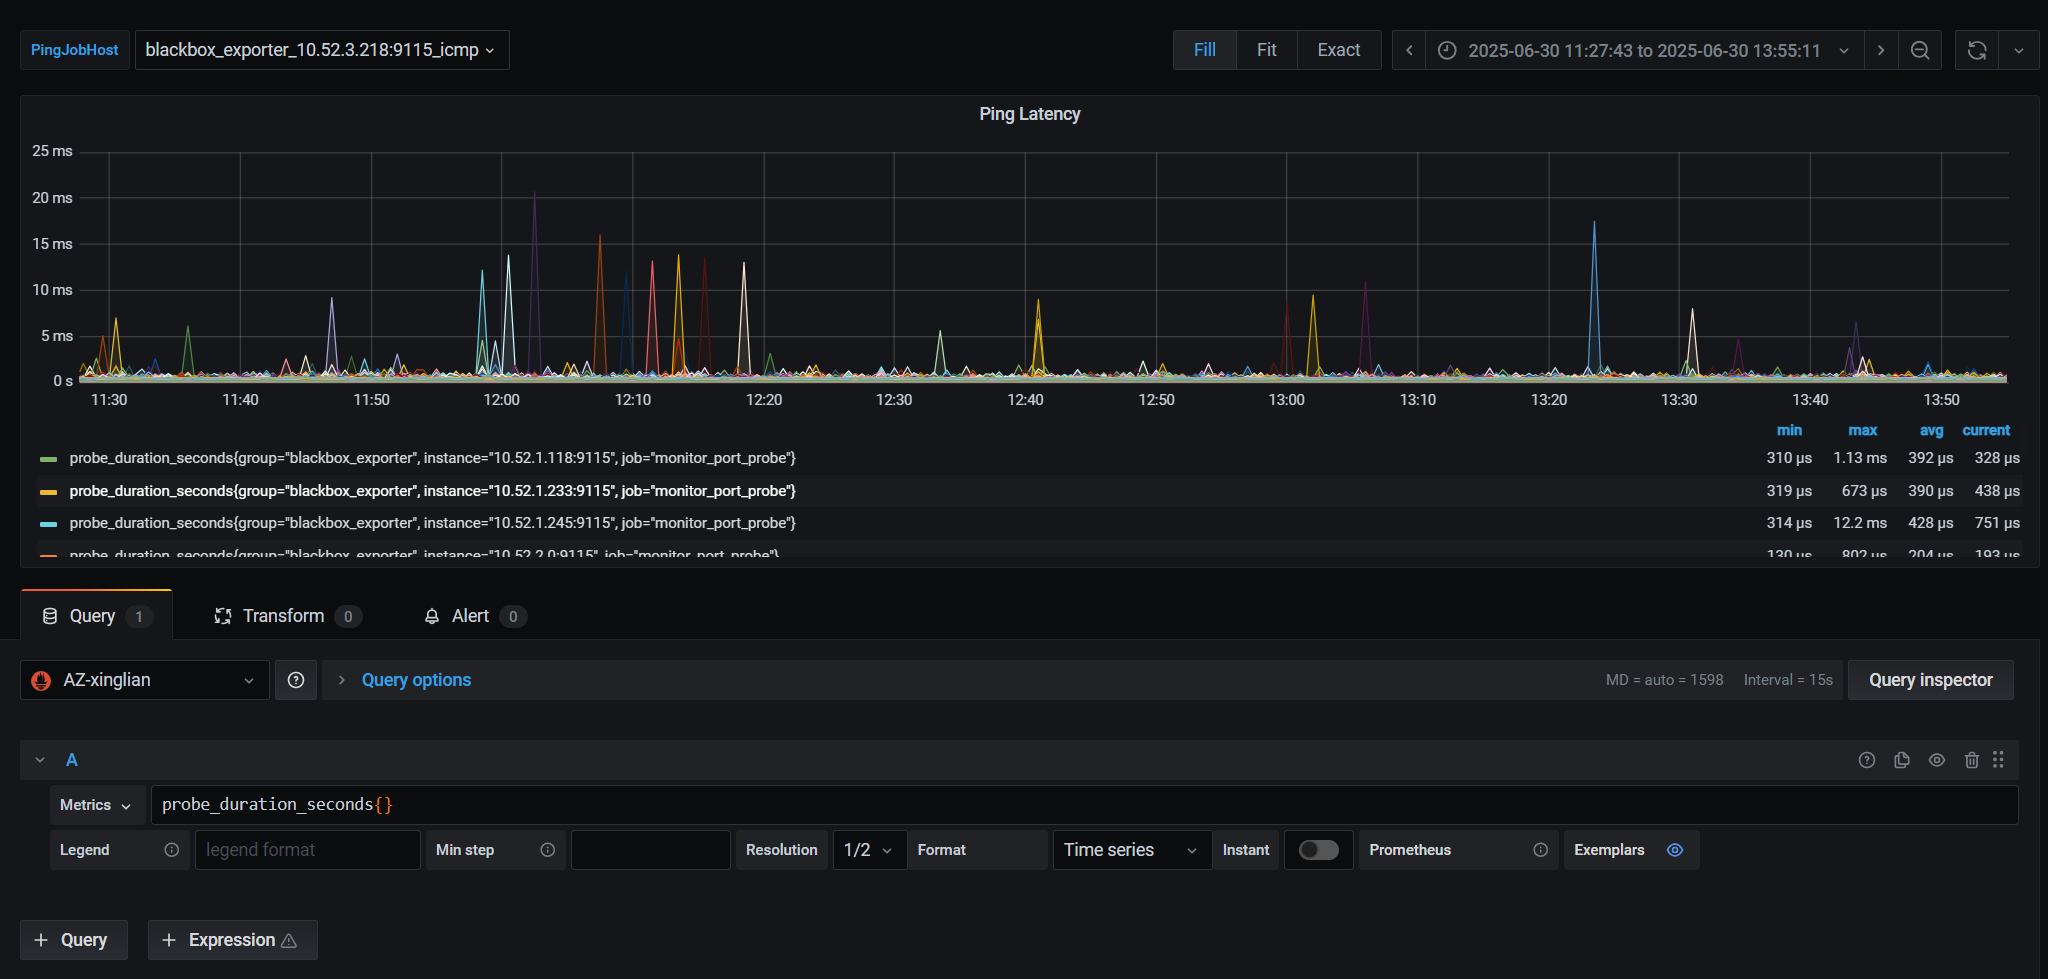The width and height of the screenshot is (2048, 979).
Task: Click the query A help icon
Action: [1866, 760]
